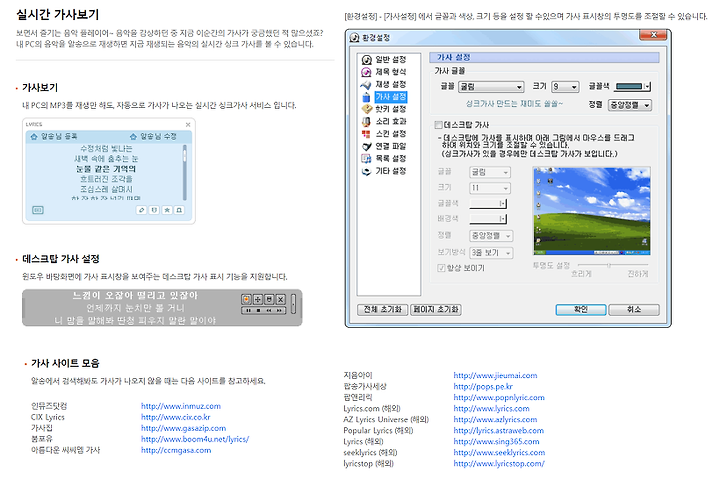Screen dimensions: 720x493
Task: Select the 소리 효과 speaker icon
Action: point(366,122)
